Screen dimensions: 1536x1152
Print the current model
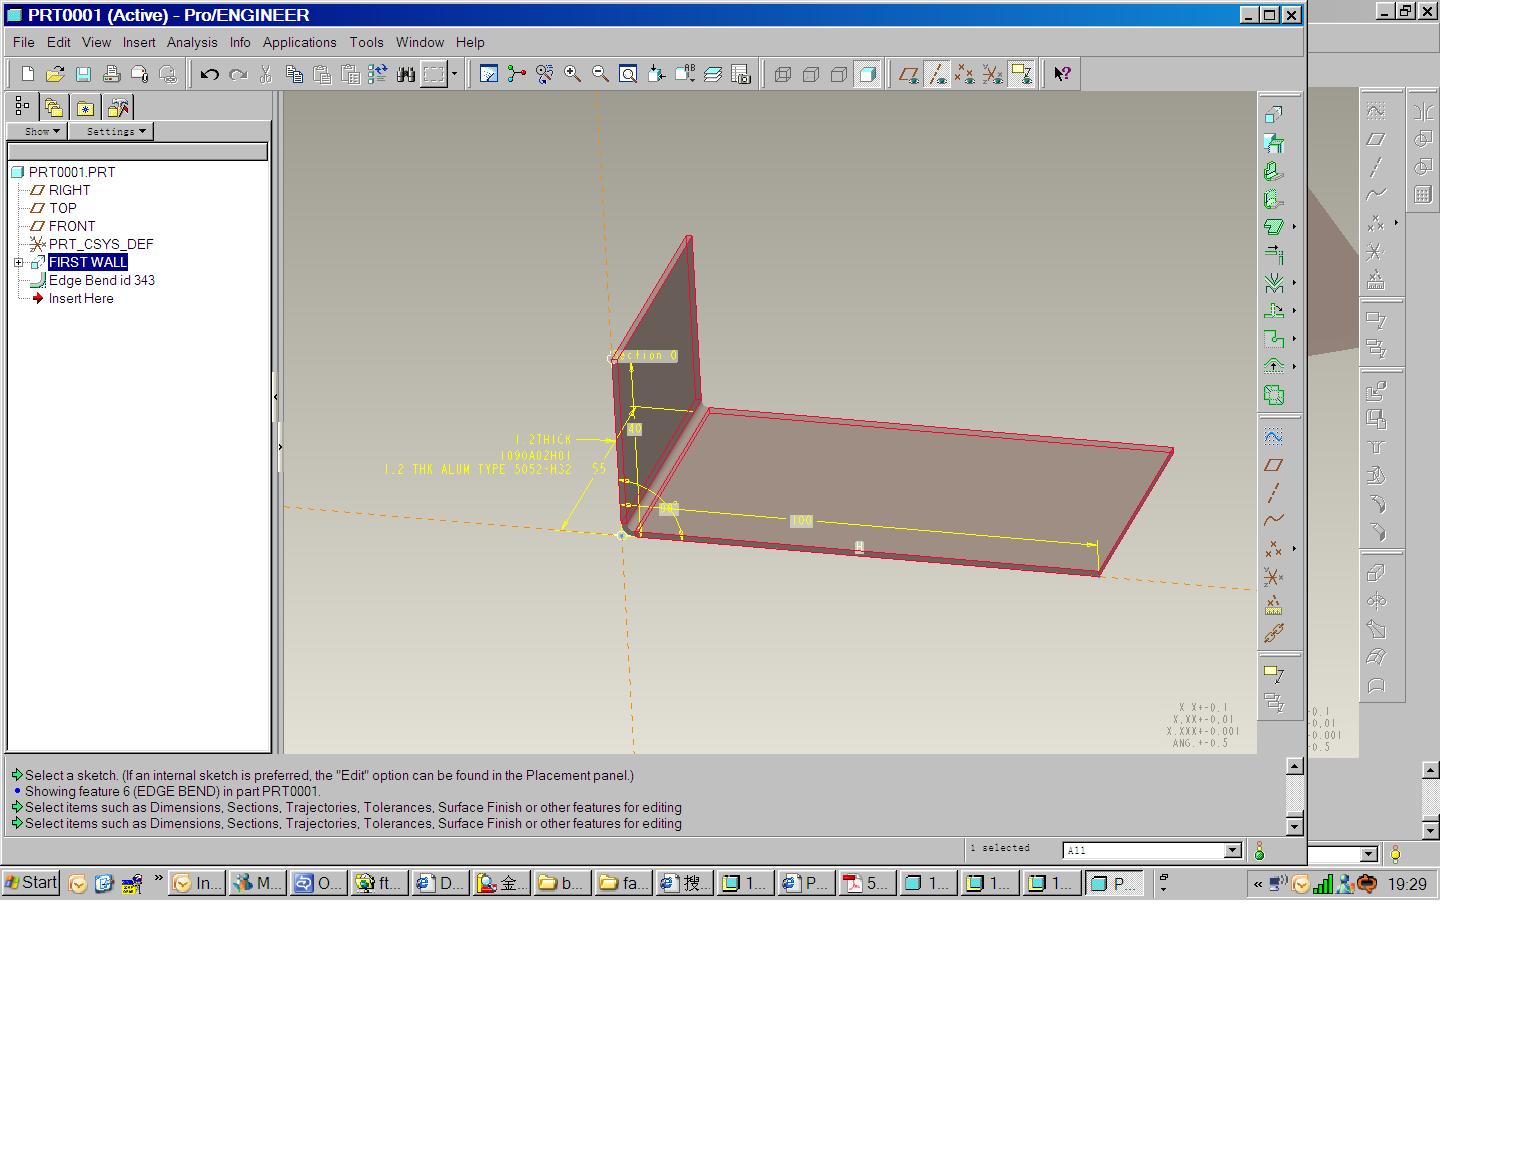(x=112, y=74)
